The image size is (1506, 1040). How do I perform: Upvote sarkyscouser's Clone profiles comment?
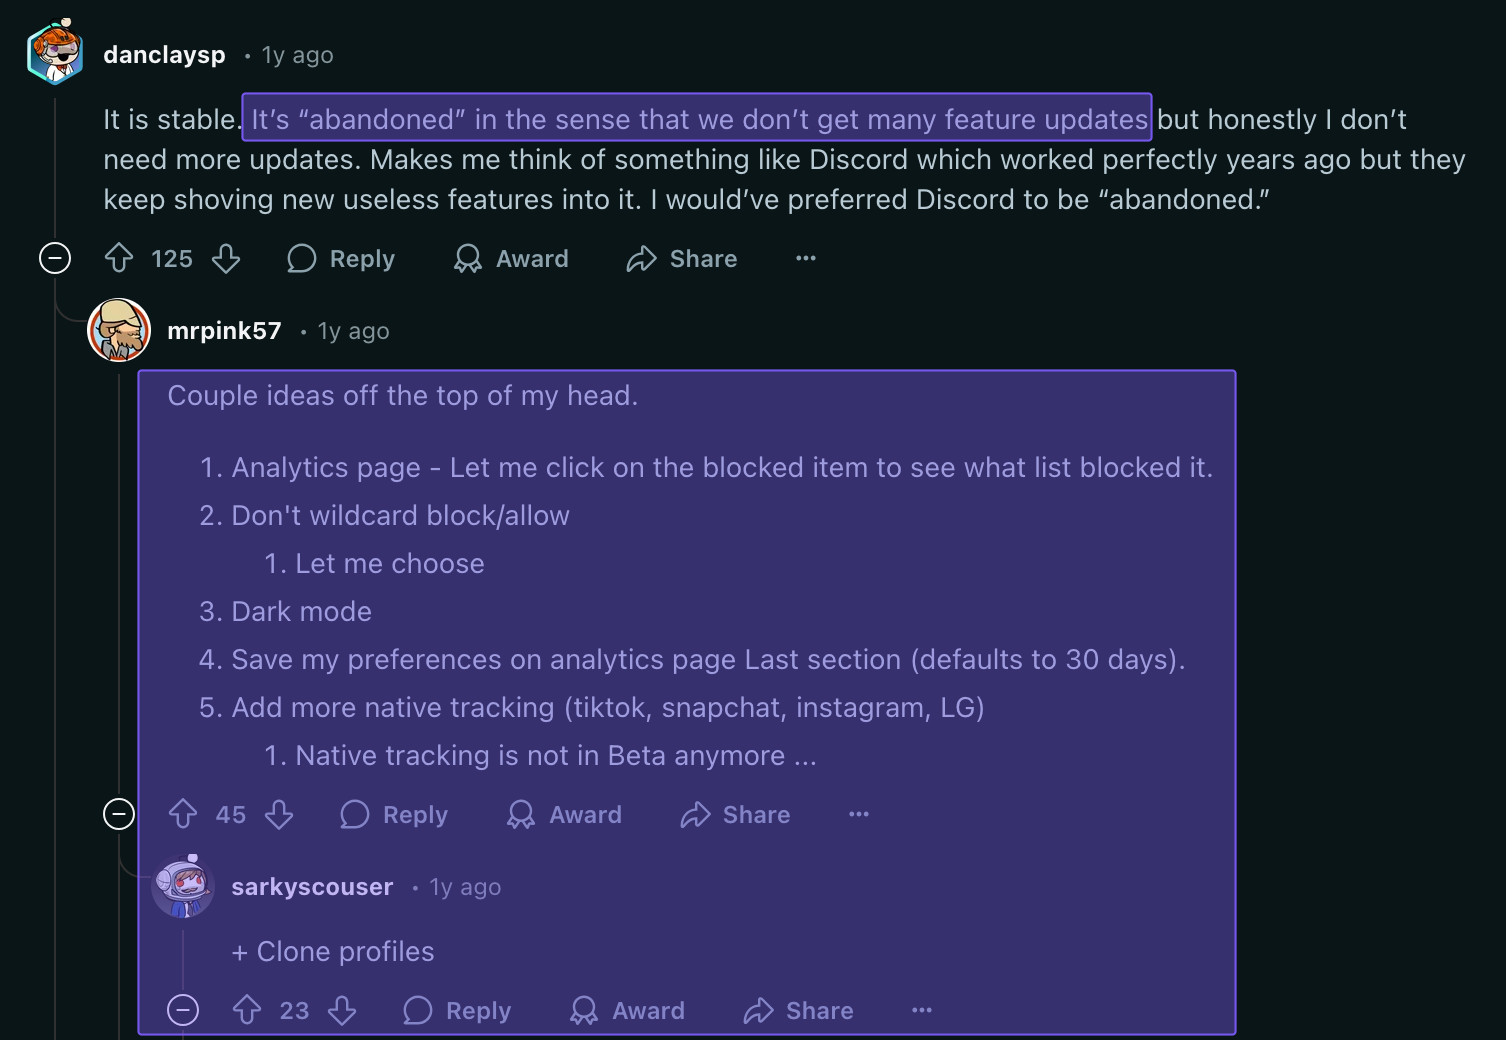[247, 1011]
